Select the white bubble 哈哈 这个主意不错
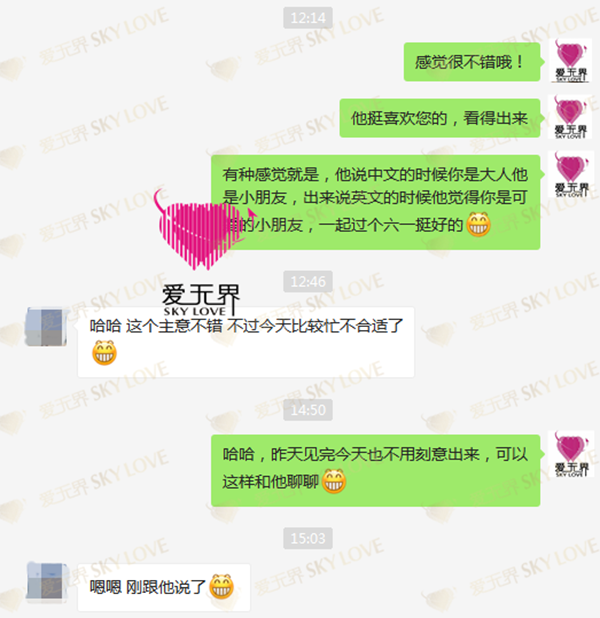600x618 pixels. click(x=246, y=342)
